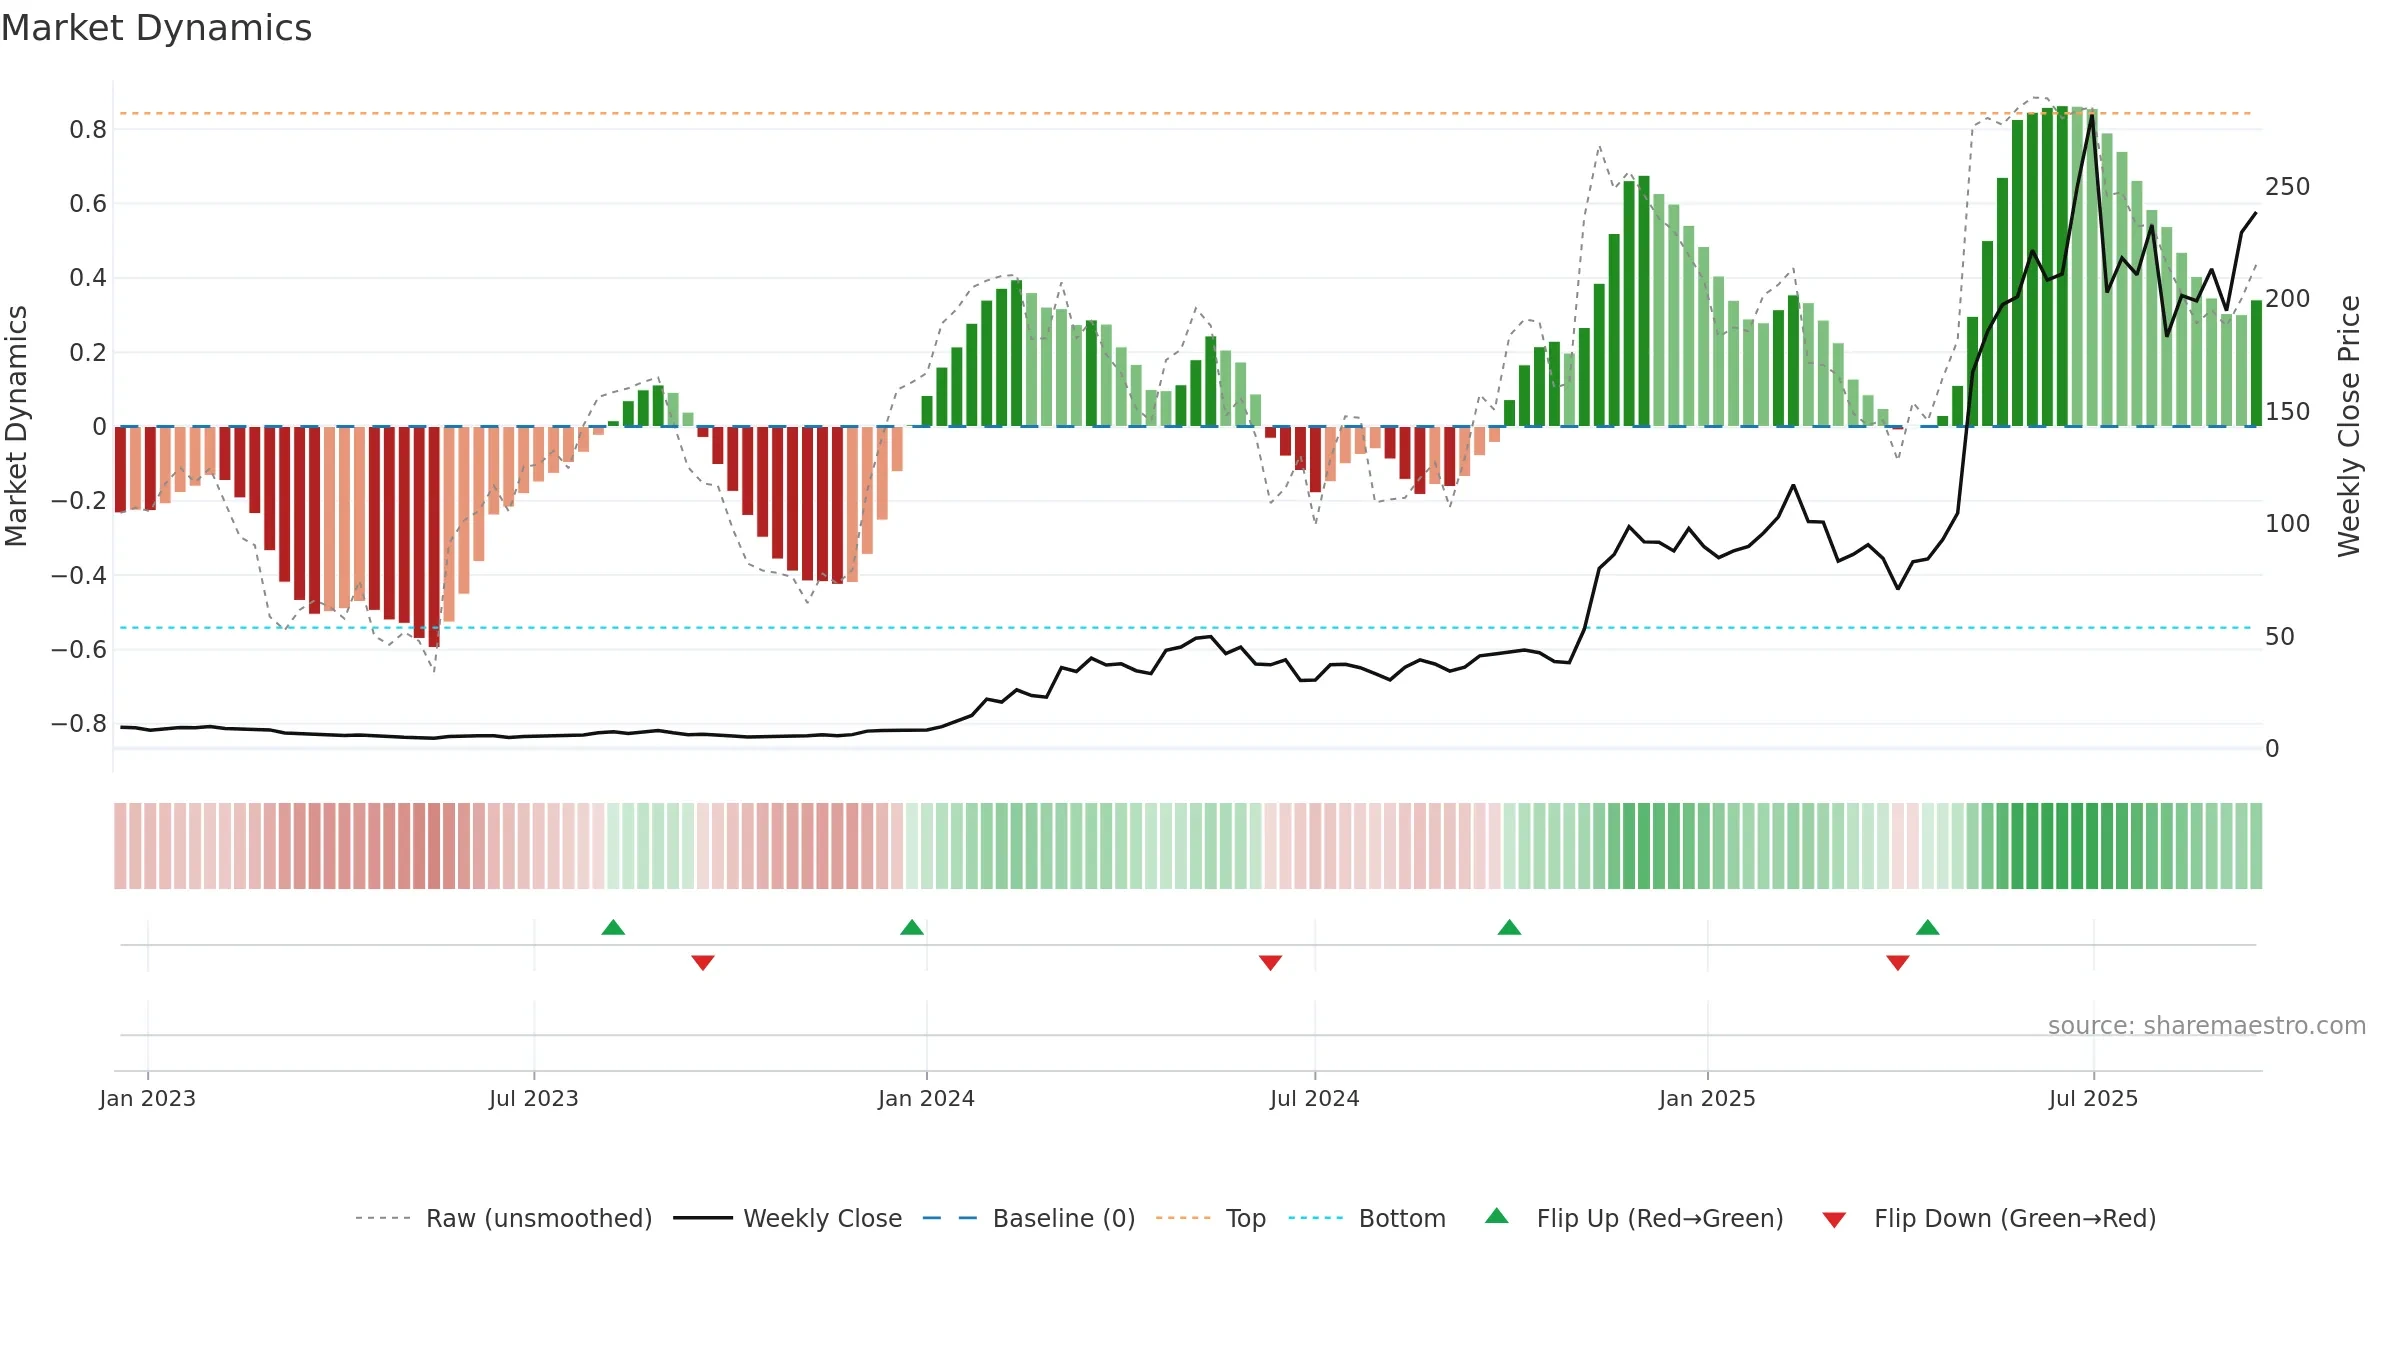Screen dimensions: 2400x1350
Task: Click the Jan 2023 axis label
Action: click(148, 1098)
